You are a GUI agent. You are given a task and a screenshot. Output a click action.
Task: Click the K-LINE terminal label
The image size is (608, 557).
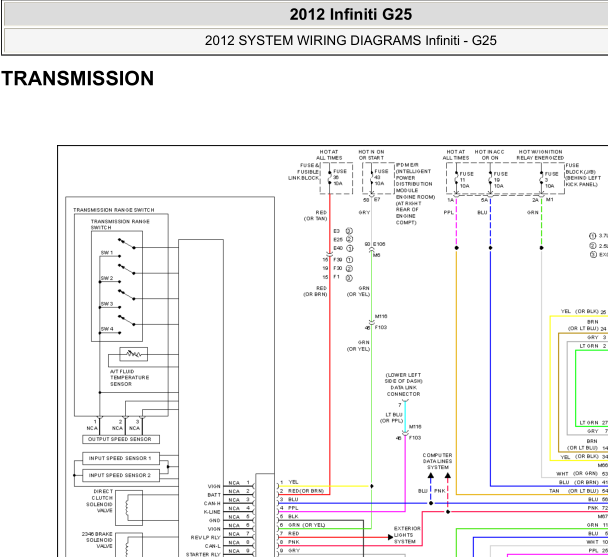[212, 512]
